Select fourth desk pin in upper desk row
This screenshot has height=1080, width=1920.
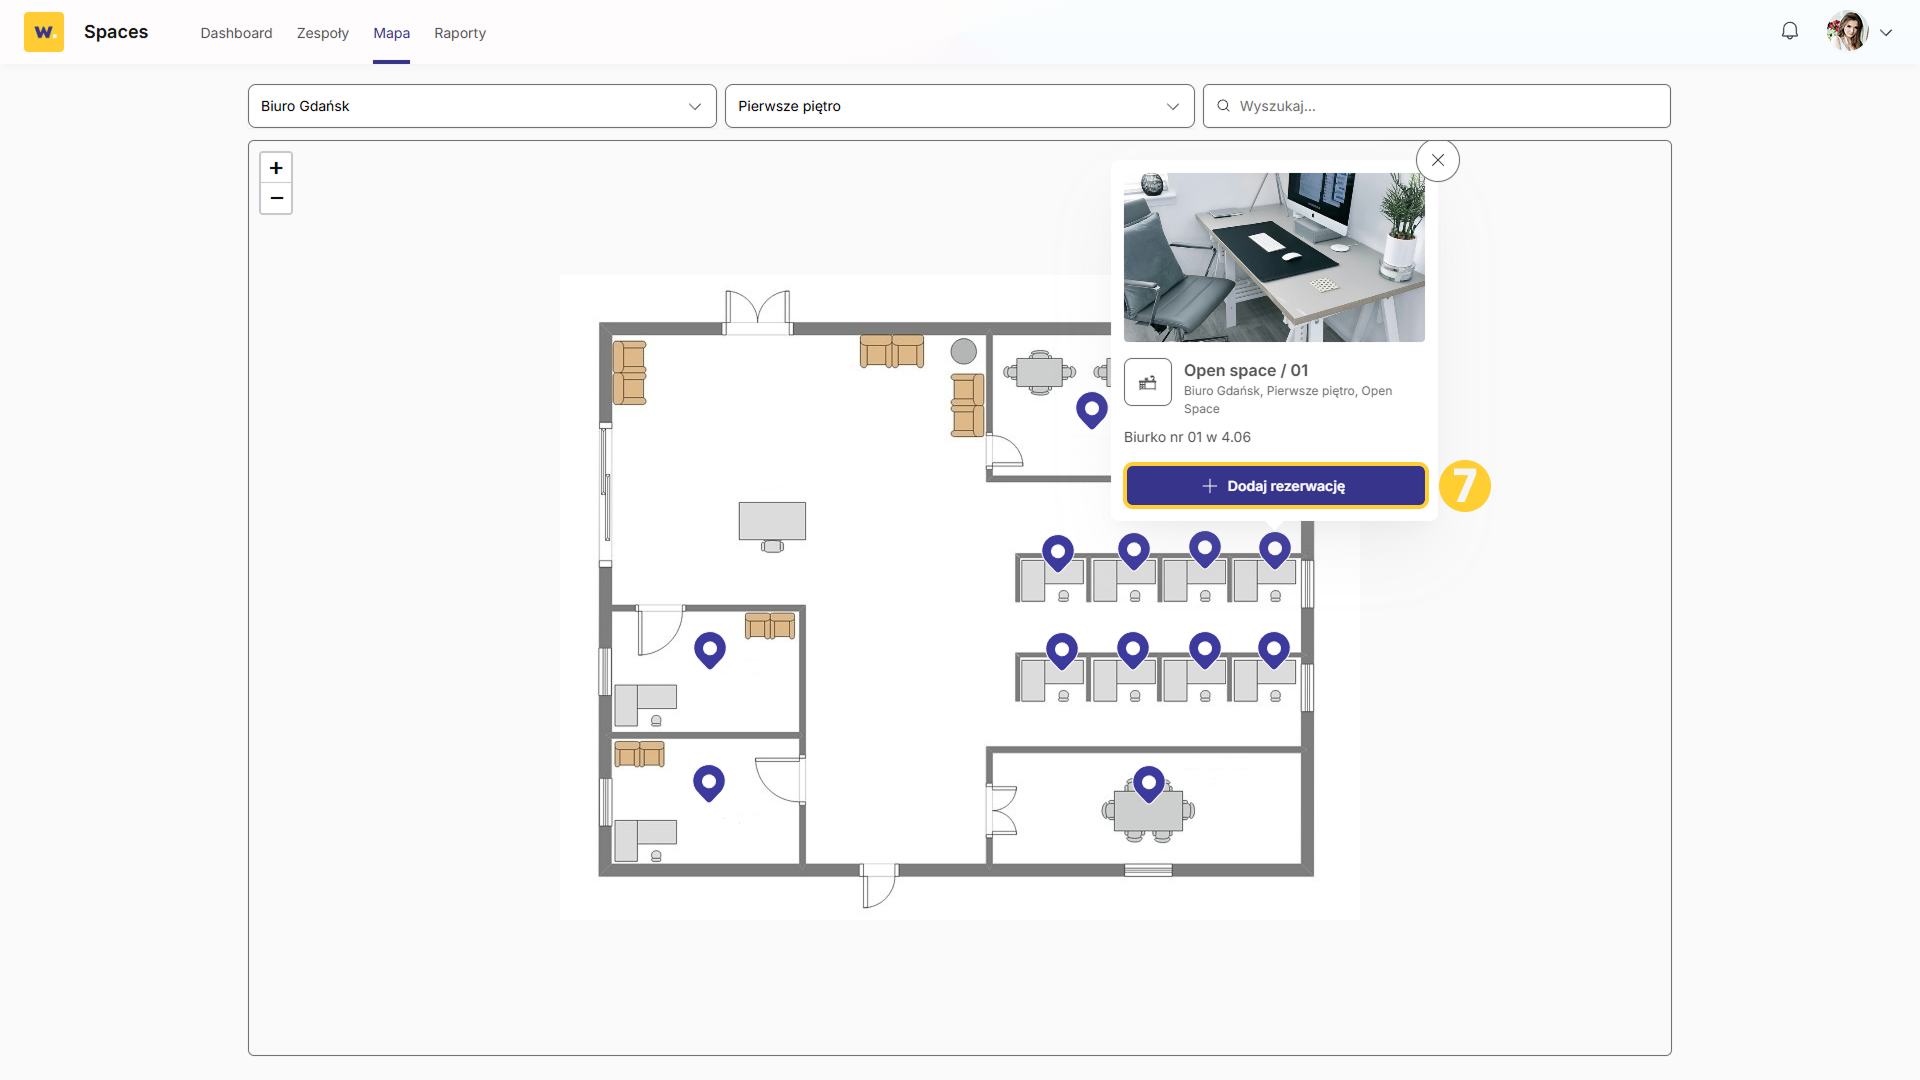coord(1275,550)
